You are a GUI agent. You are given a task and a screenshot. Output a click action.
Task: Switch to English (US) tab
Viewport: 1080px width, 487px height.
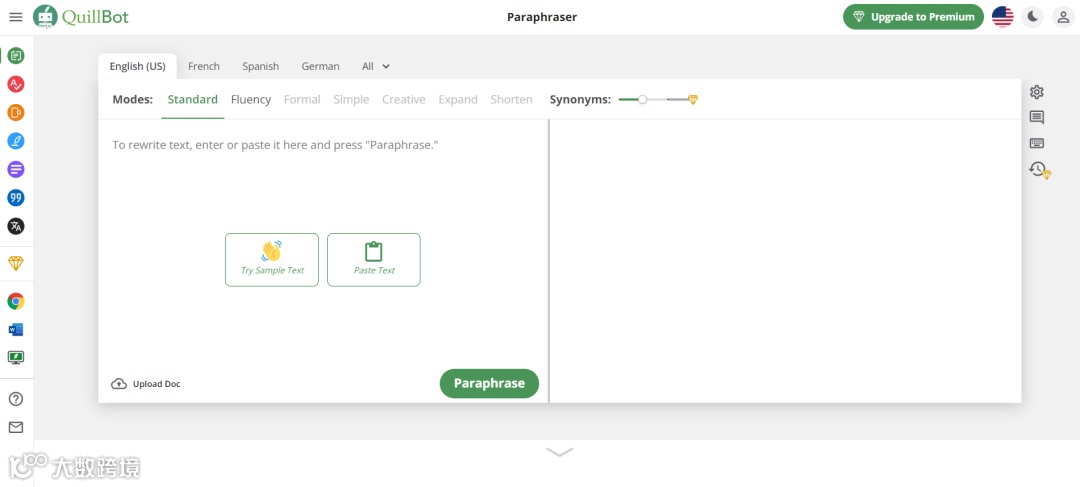[x=138, y=66]
